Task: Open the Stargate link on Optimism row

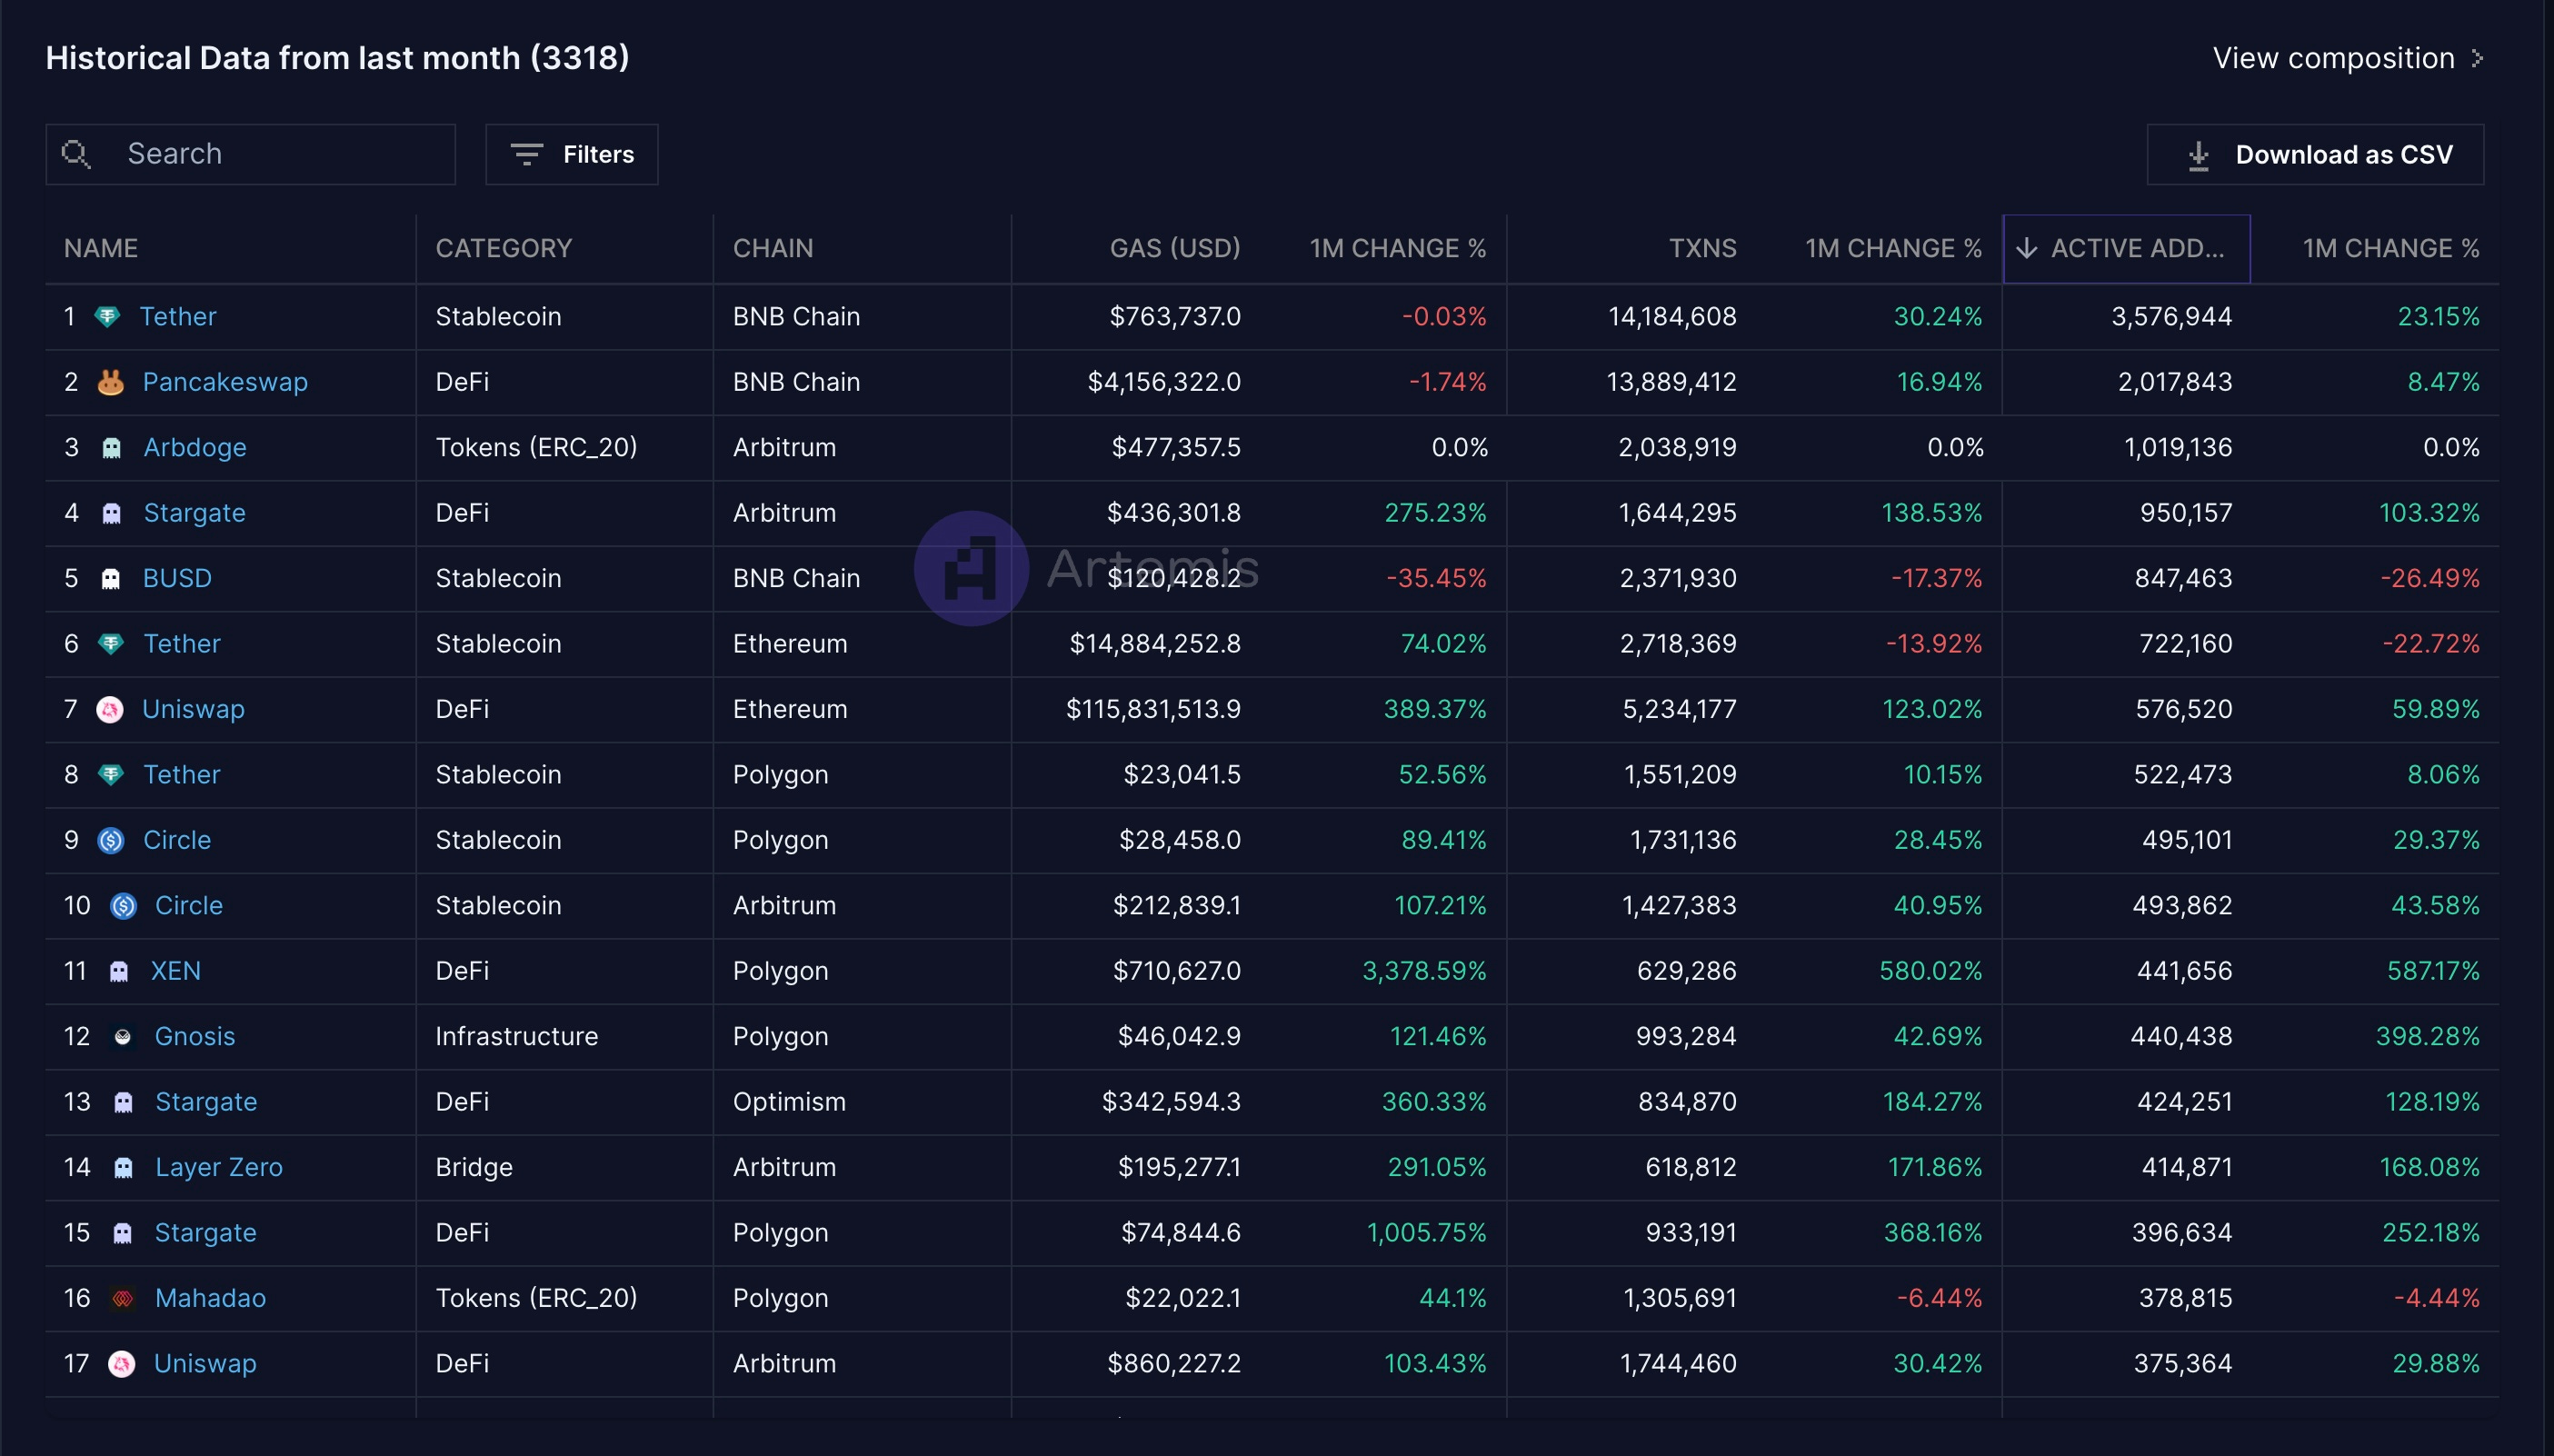Action: click(x=206, y=1102)
